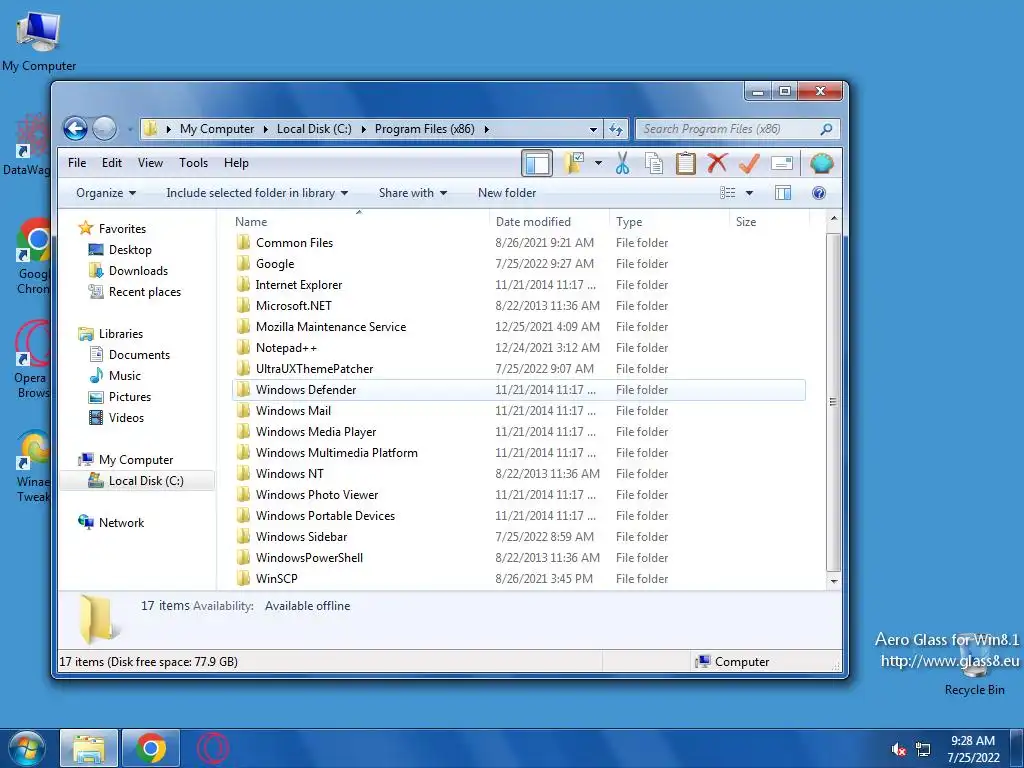Open the address bar history dropdown
Image resolution: width=1024 pixels, height=768 pixels.
[x=593, y=129]
